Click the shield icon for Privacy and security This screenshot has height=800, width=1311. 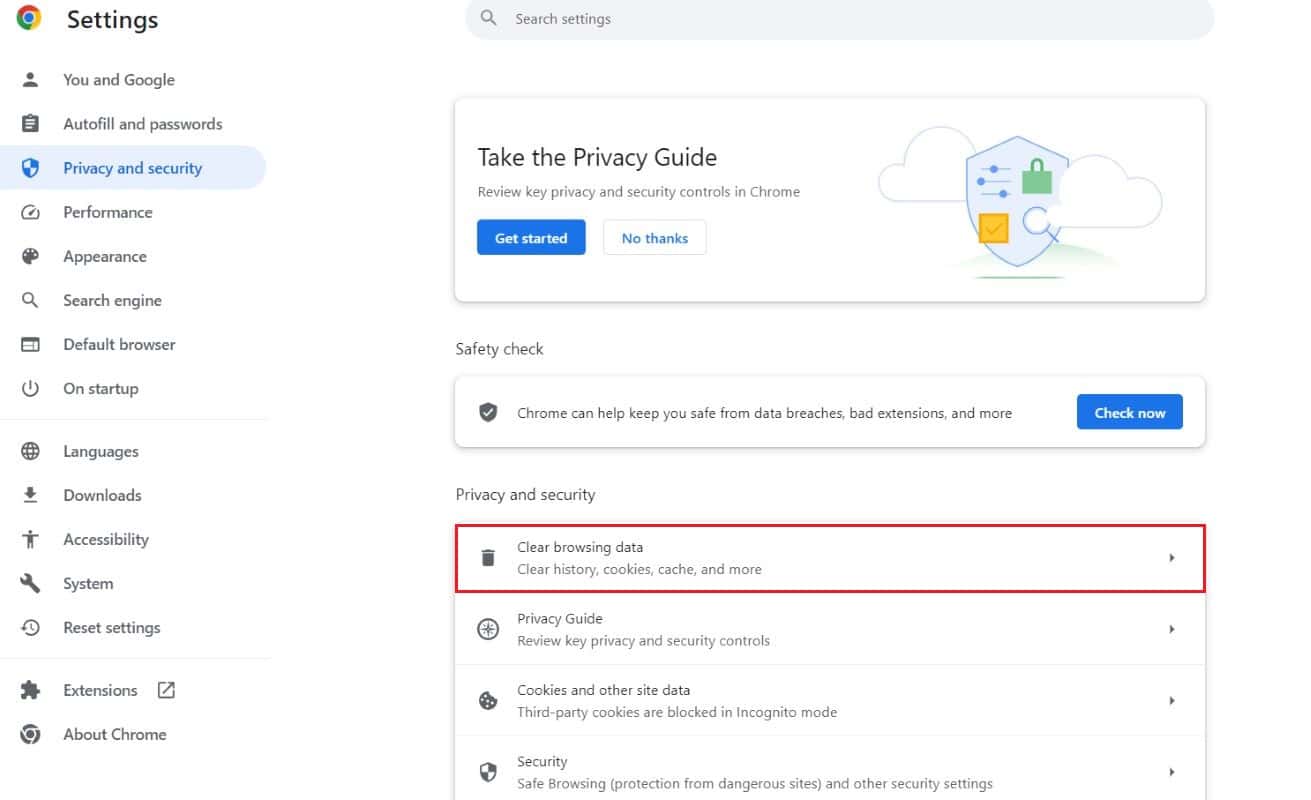point(30,168)
